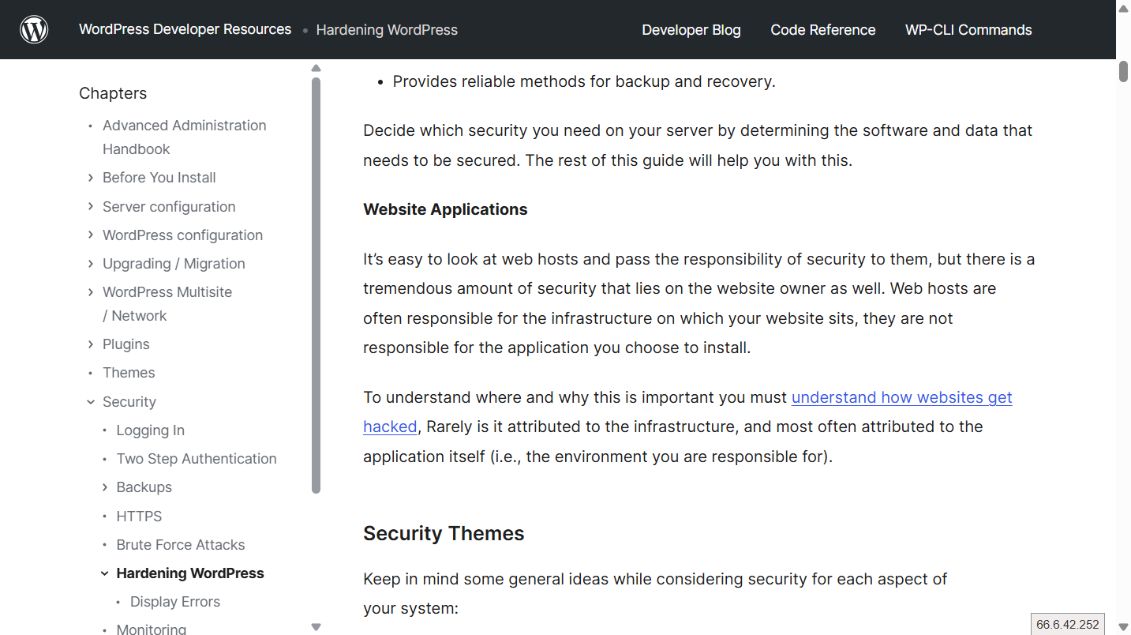This screenshot has height=635, width=1131.
Task: Open WordPress Developer Resources home link
Action: [x=185, y=30]
